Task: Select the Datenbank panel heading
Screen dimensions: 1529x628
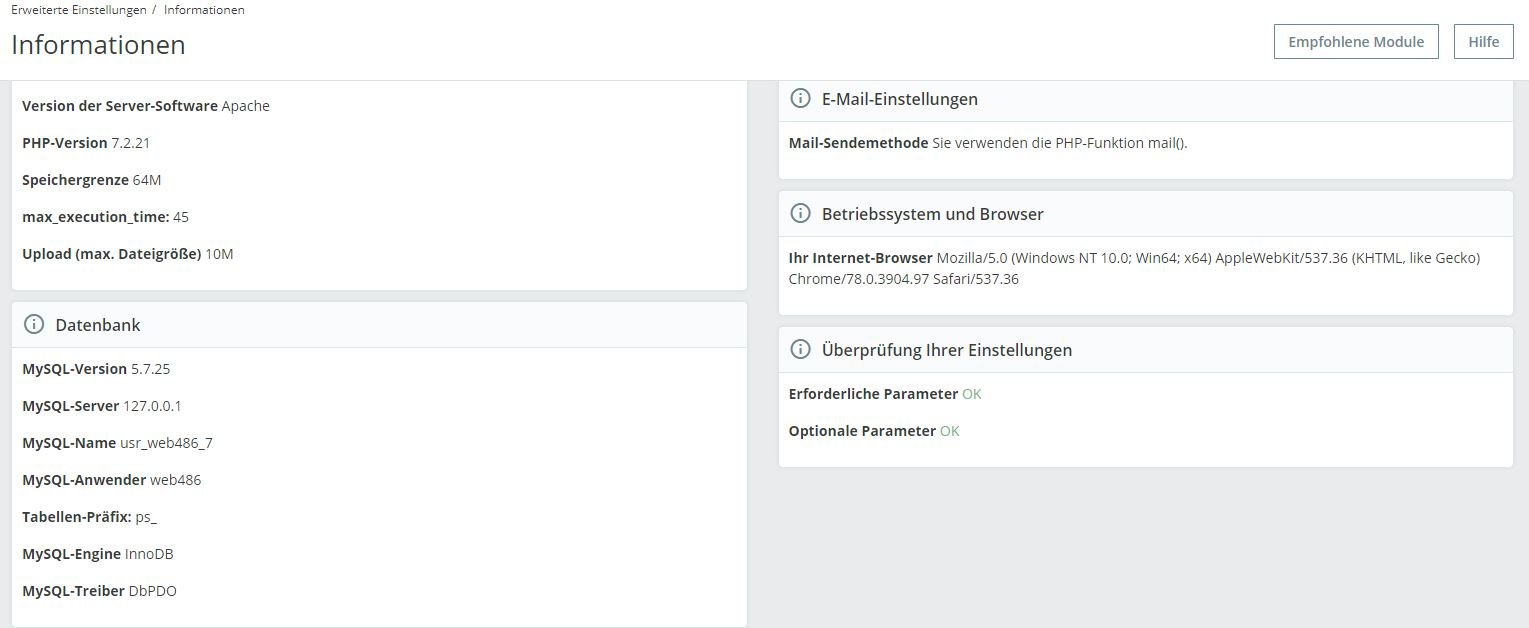Action: [98, 325]
